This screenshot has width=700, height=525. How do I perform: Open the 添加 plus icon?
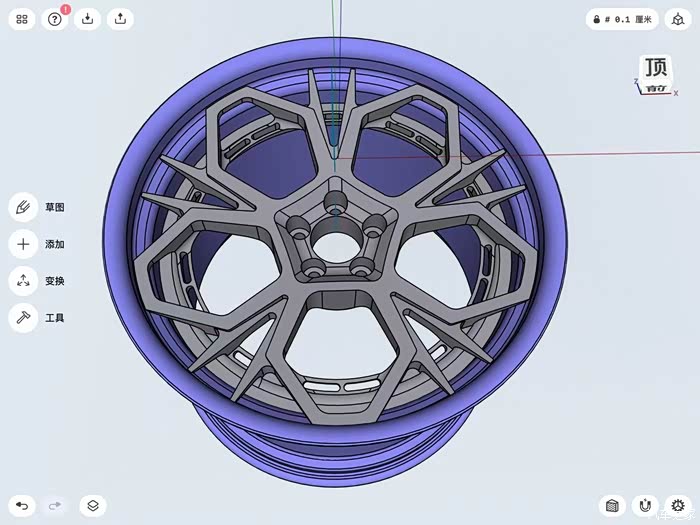(x=23, y=244)
